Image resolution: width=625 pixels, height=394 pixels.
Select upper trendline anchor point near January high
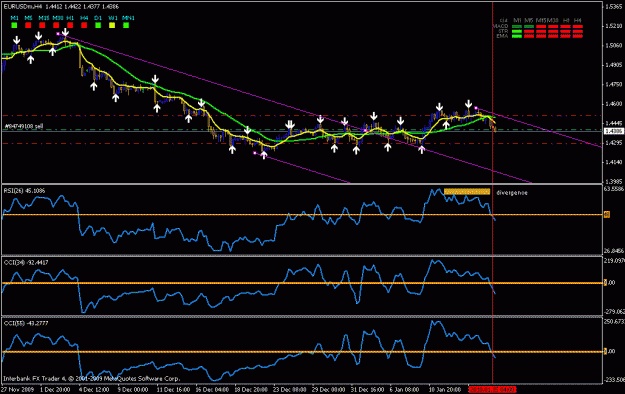coord(476,108)
